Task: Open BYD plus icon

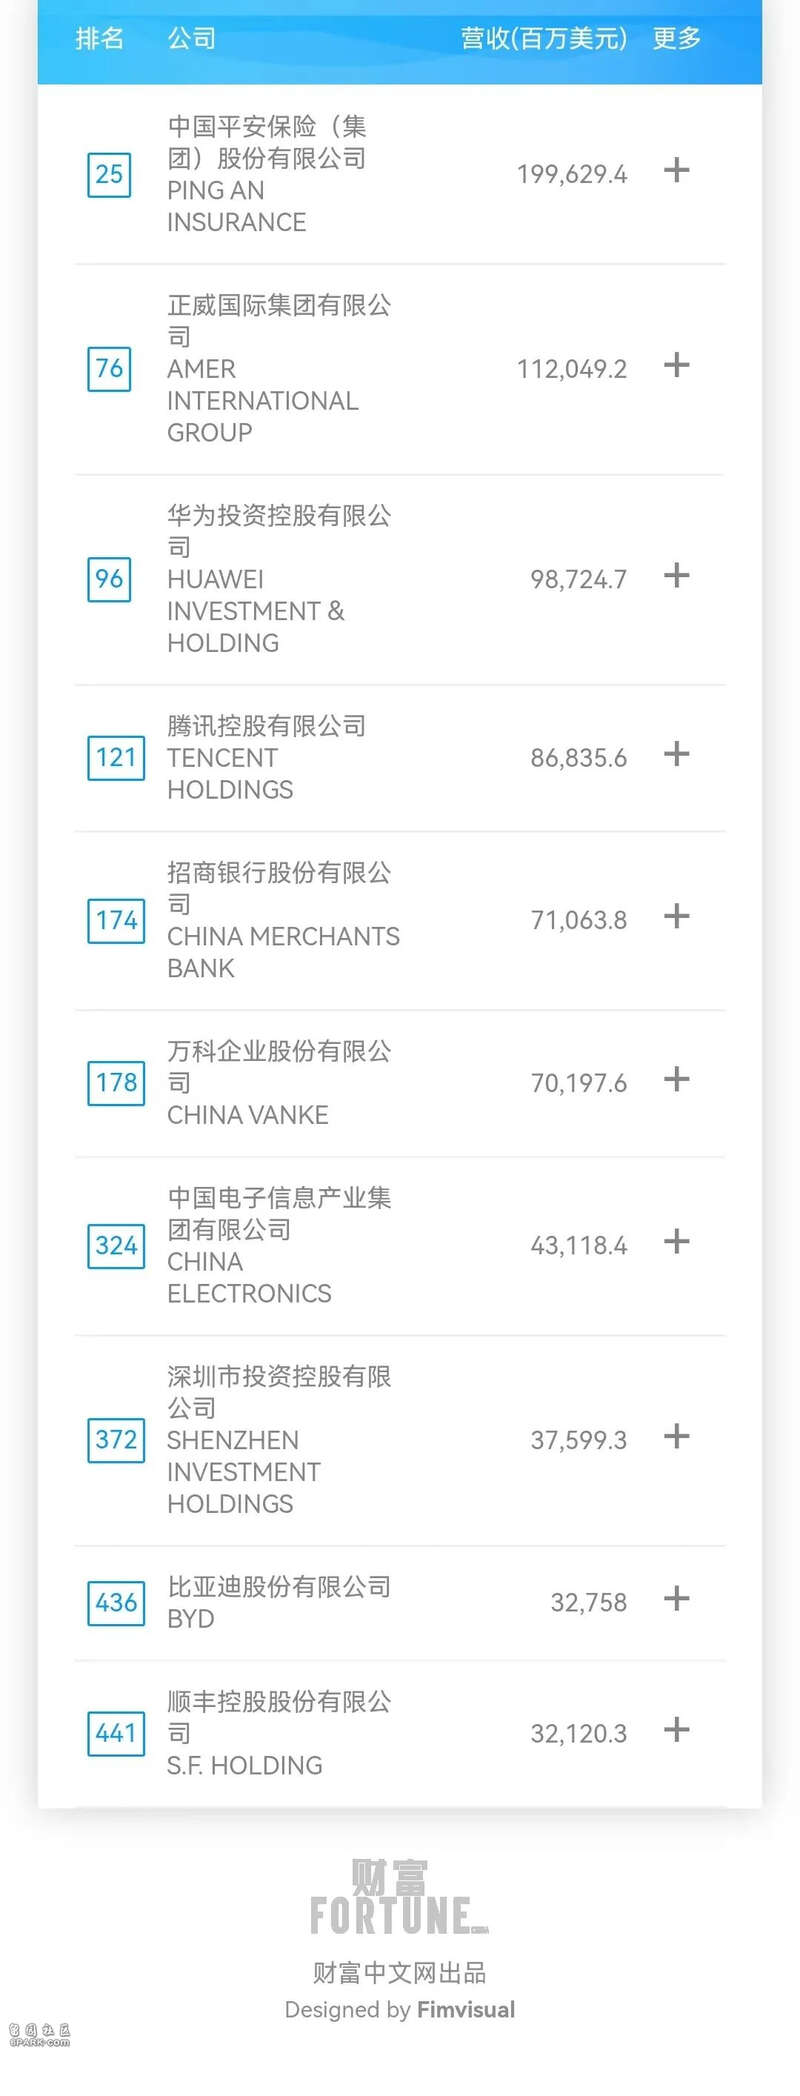Action: pyautogui.click(x=677, y=1599)
